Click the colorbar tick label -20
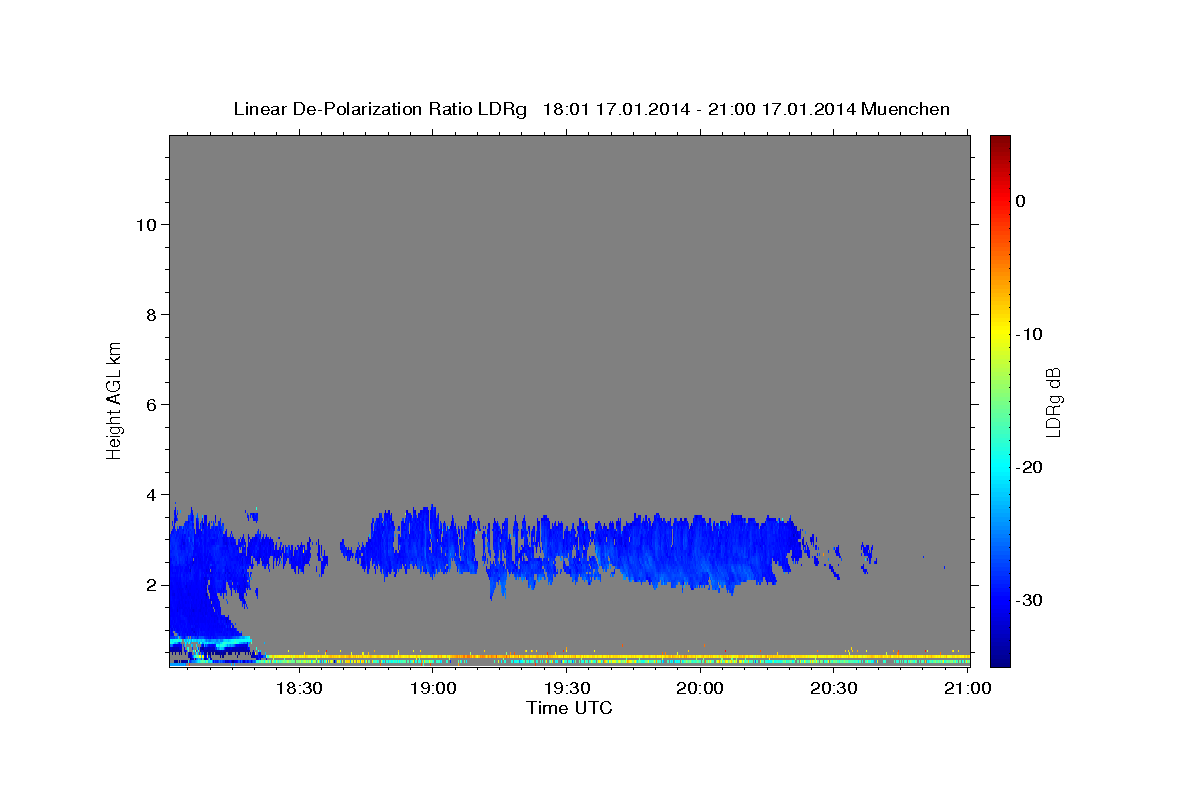This screenshot has height=800, width=1200. point(1029,467)
